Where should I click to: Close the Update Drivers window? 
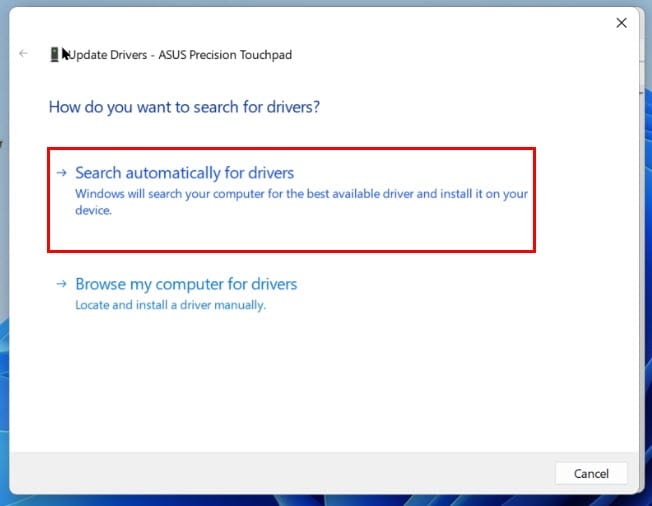tap(621, 23)
